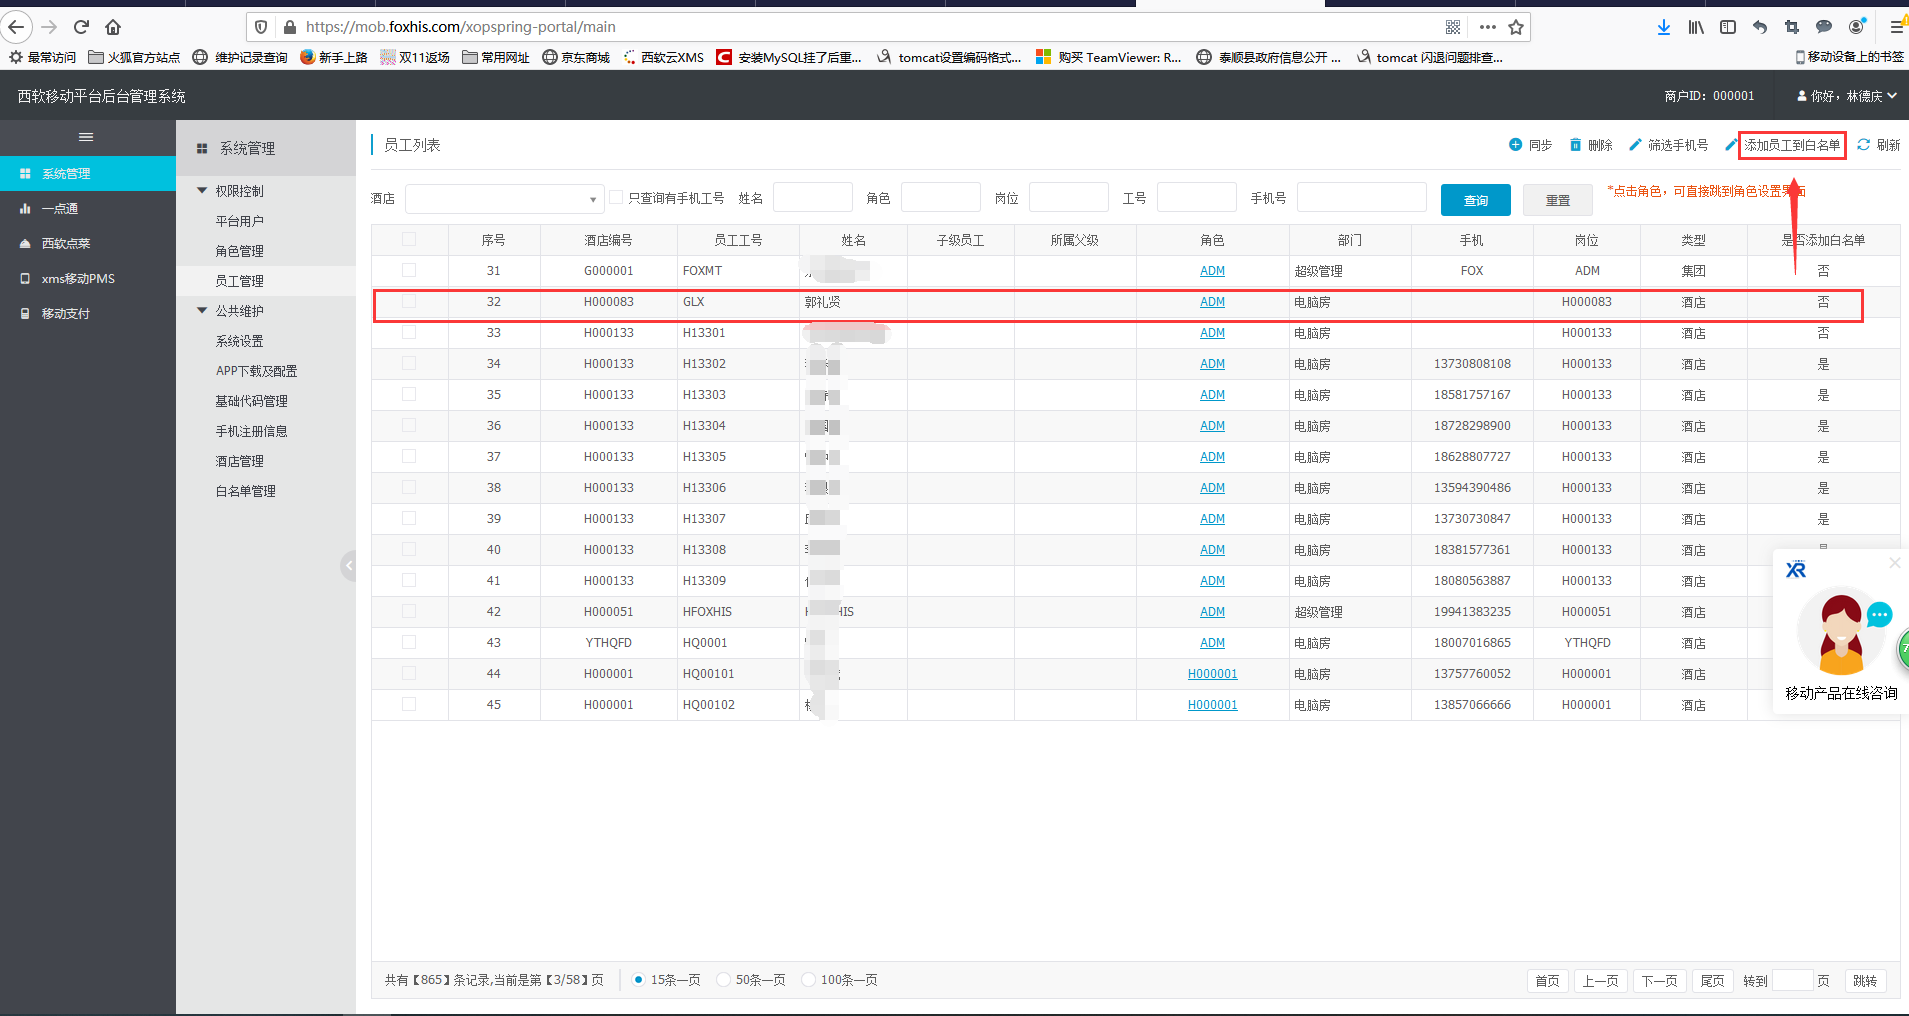Click 添加员工到白名单 button
1909x1016 pixels.
pos(1792,145)
